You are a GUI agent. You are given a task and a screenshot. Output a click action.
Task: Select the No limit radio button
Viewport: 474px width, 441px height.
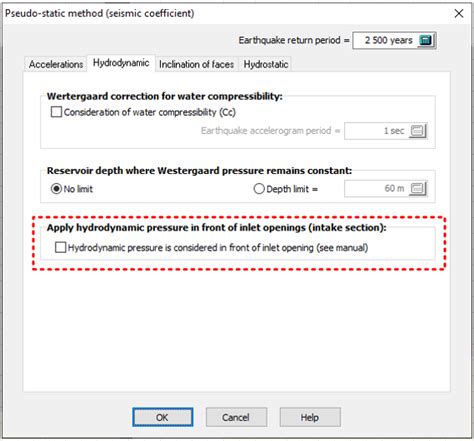pos(56,189)
